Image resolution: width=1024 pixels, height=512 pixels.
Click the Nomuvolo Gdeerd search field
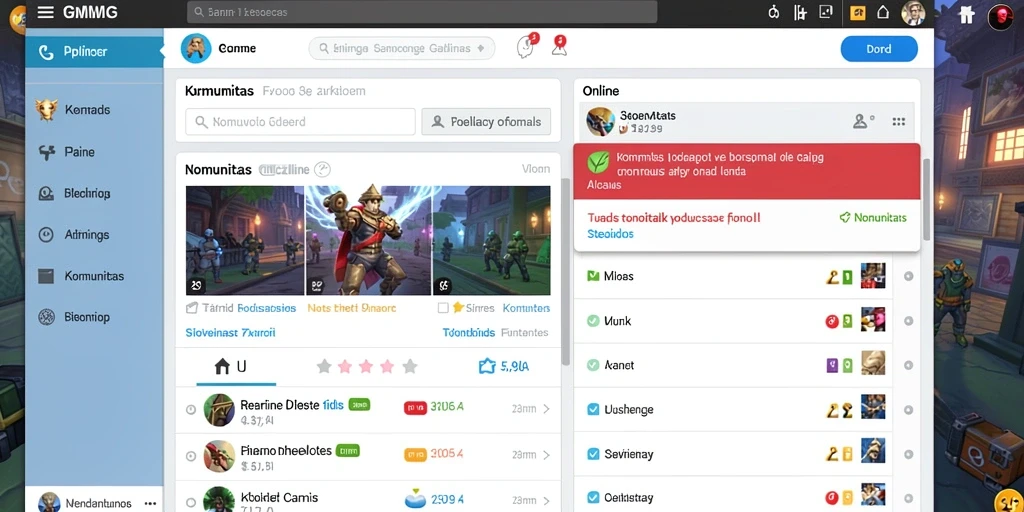(300, 121)
